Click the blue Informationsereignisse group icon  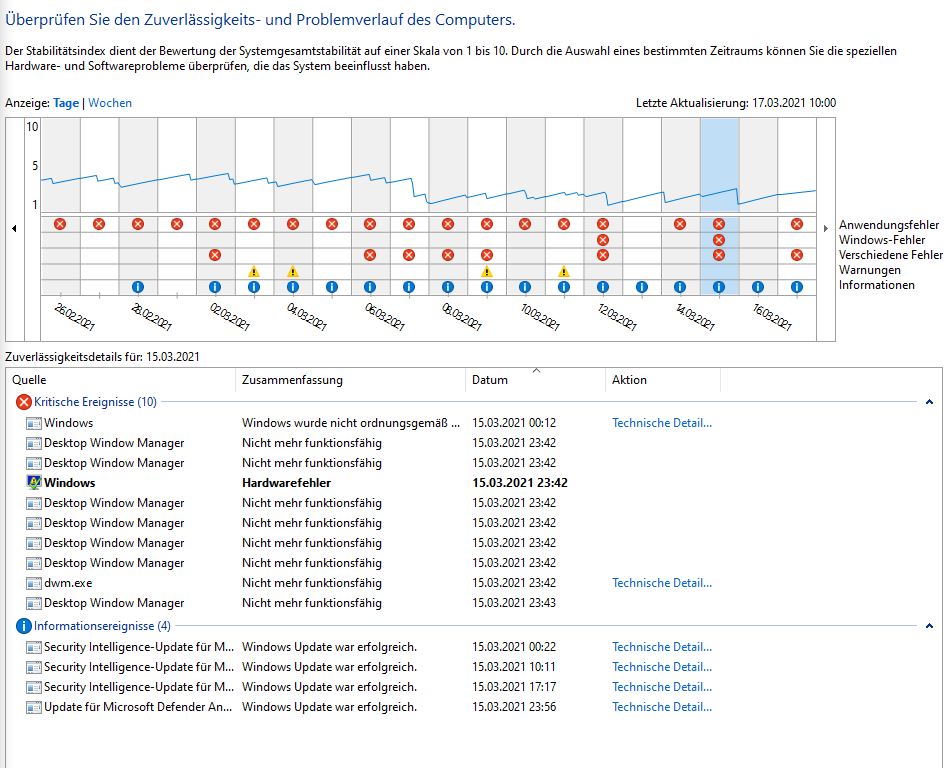click(x=24, y=626)
